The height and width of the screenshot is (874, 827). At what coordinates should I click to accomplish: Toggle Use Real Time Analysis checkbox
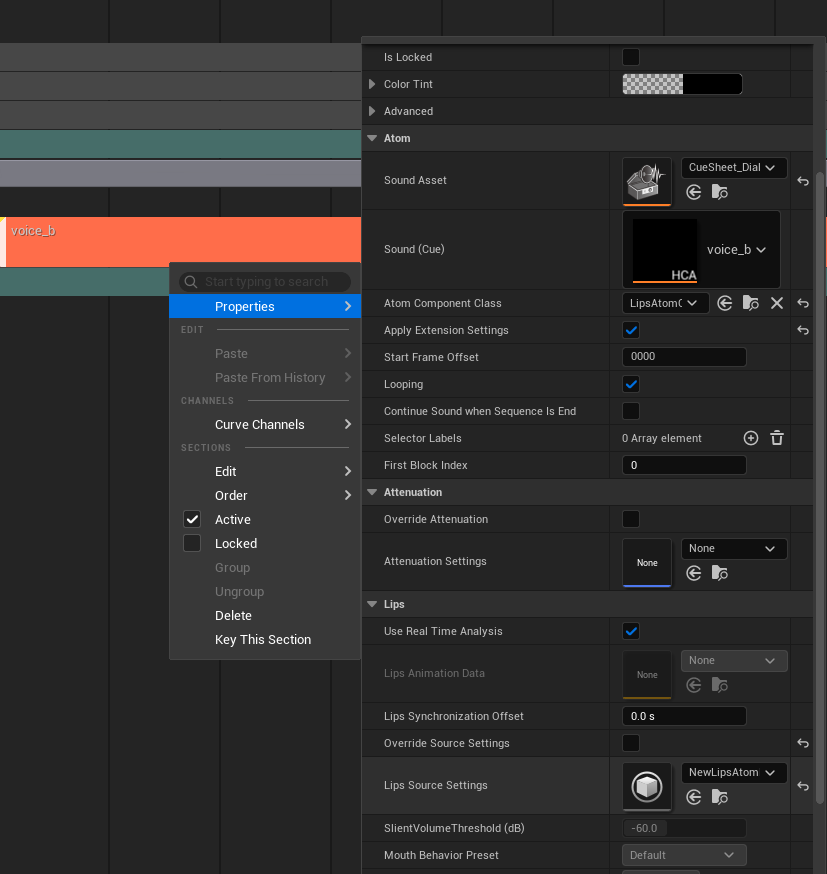click(x=631, y=631)
